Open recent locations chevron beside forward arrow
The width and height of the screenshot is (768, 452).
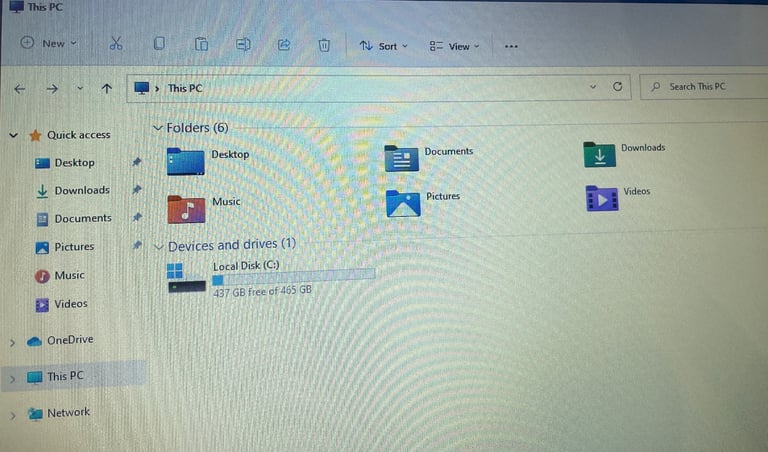[x=80, y=89]
